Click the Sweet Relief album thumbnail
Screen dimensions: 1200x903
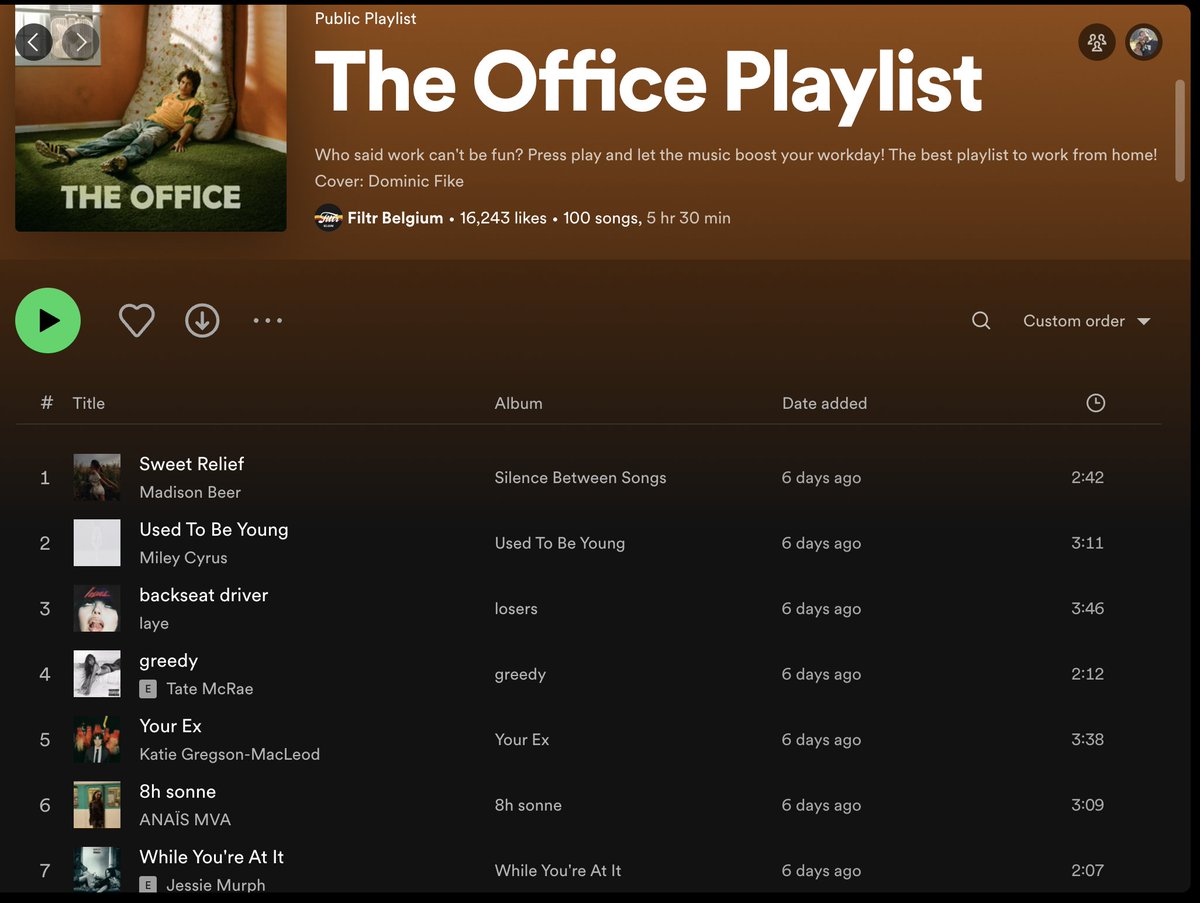[x=97, y=477]
